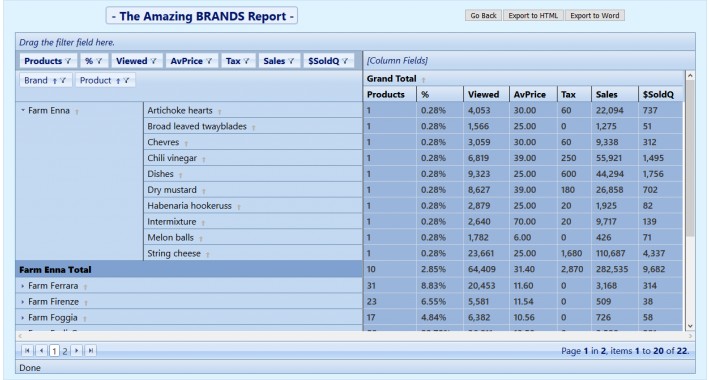710x380 pixels.
Task: Collapse the Farm Enna brand group
Action: [23, 110]
